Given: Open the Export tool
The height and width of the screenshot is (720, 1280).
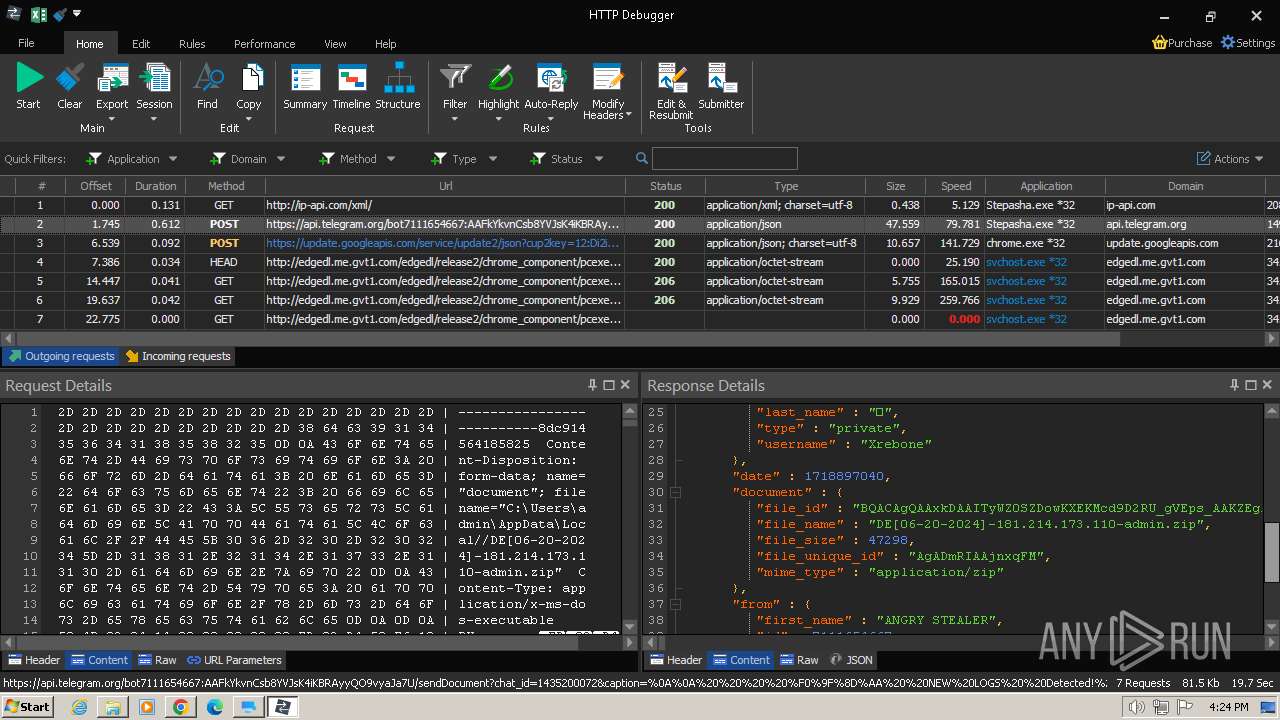Looking at the screenshot, I should click(x=112, y=86).
